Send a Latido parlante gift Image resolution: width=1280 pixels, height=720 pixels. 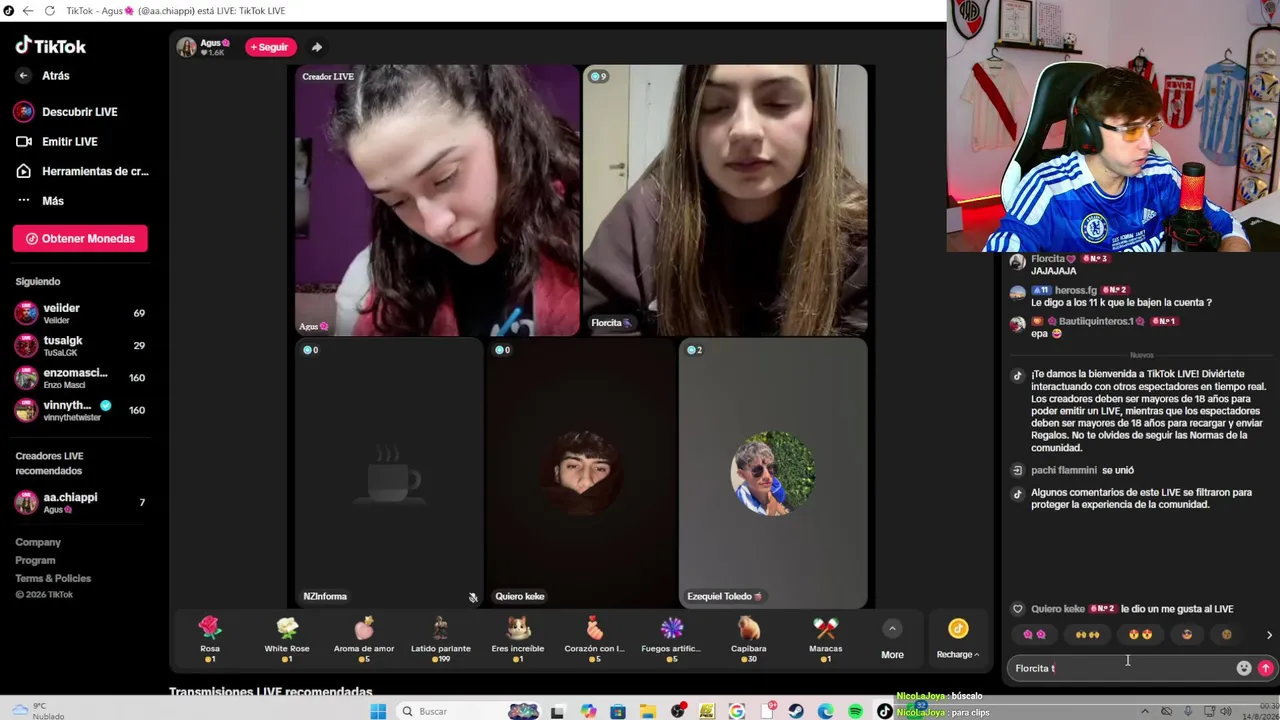(441, 639)
